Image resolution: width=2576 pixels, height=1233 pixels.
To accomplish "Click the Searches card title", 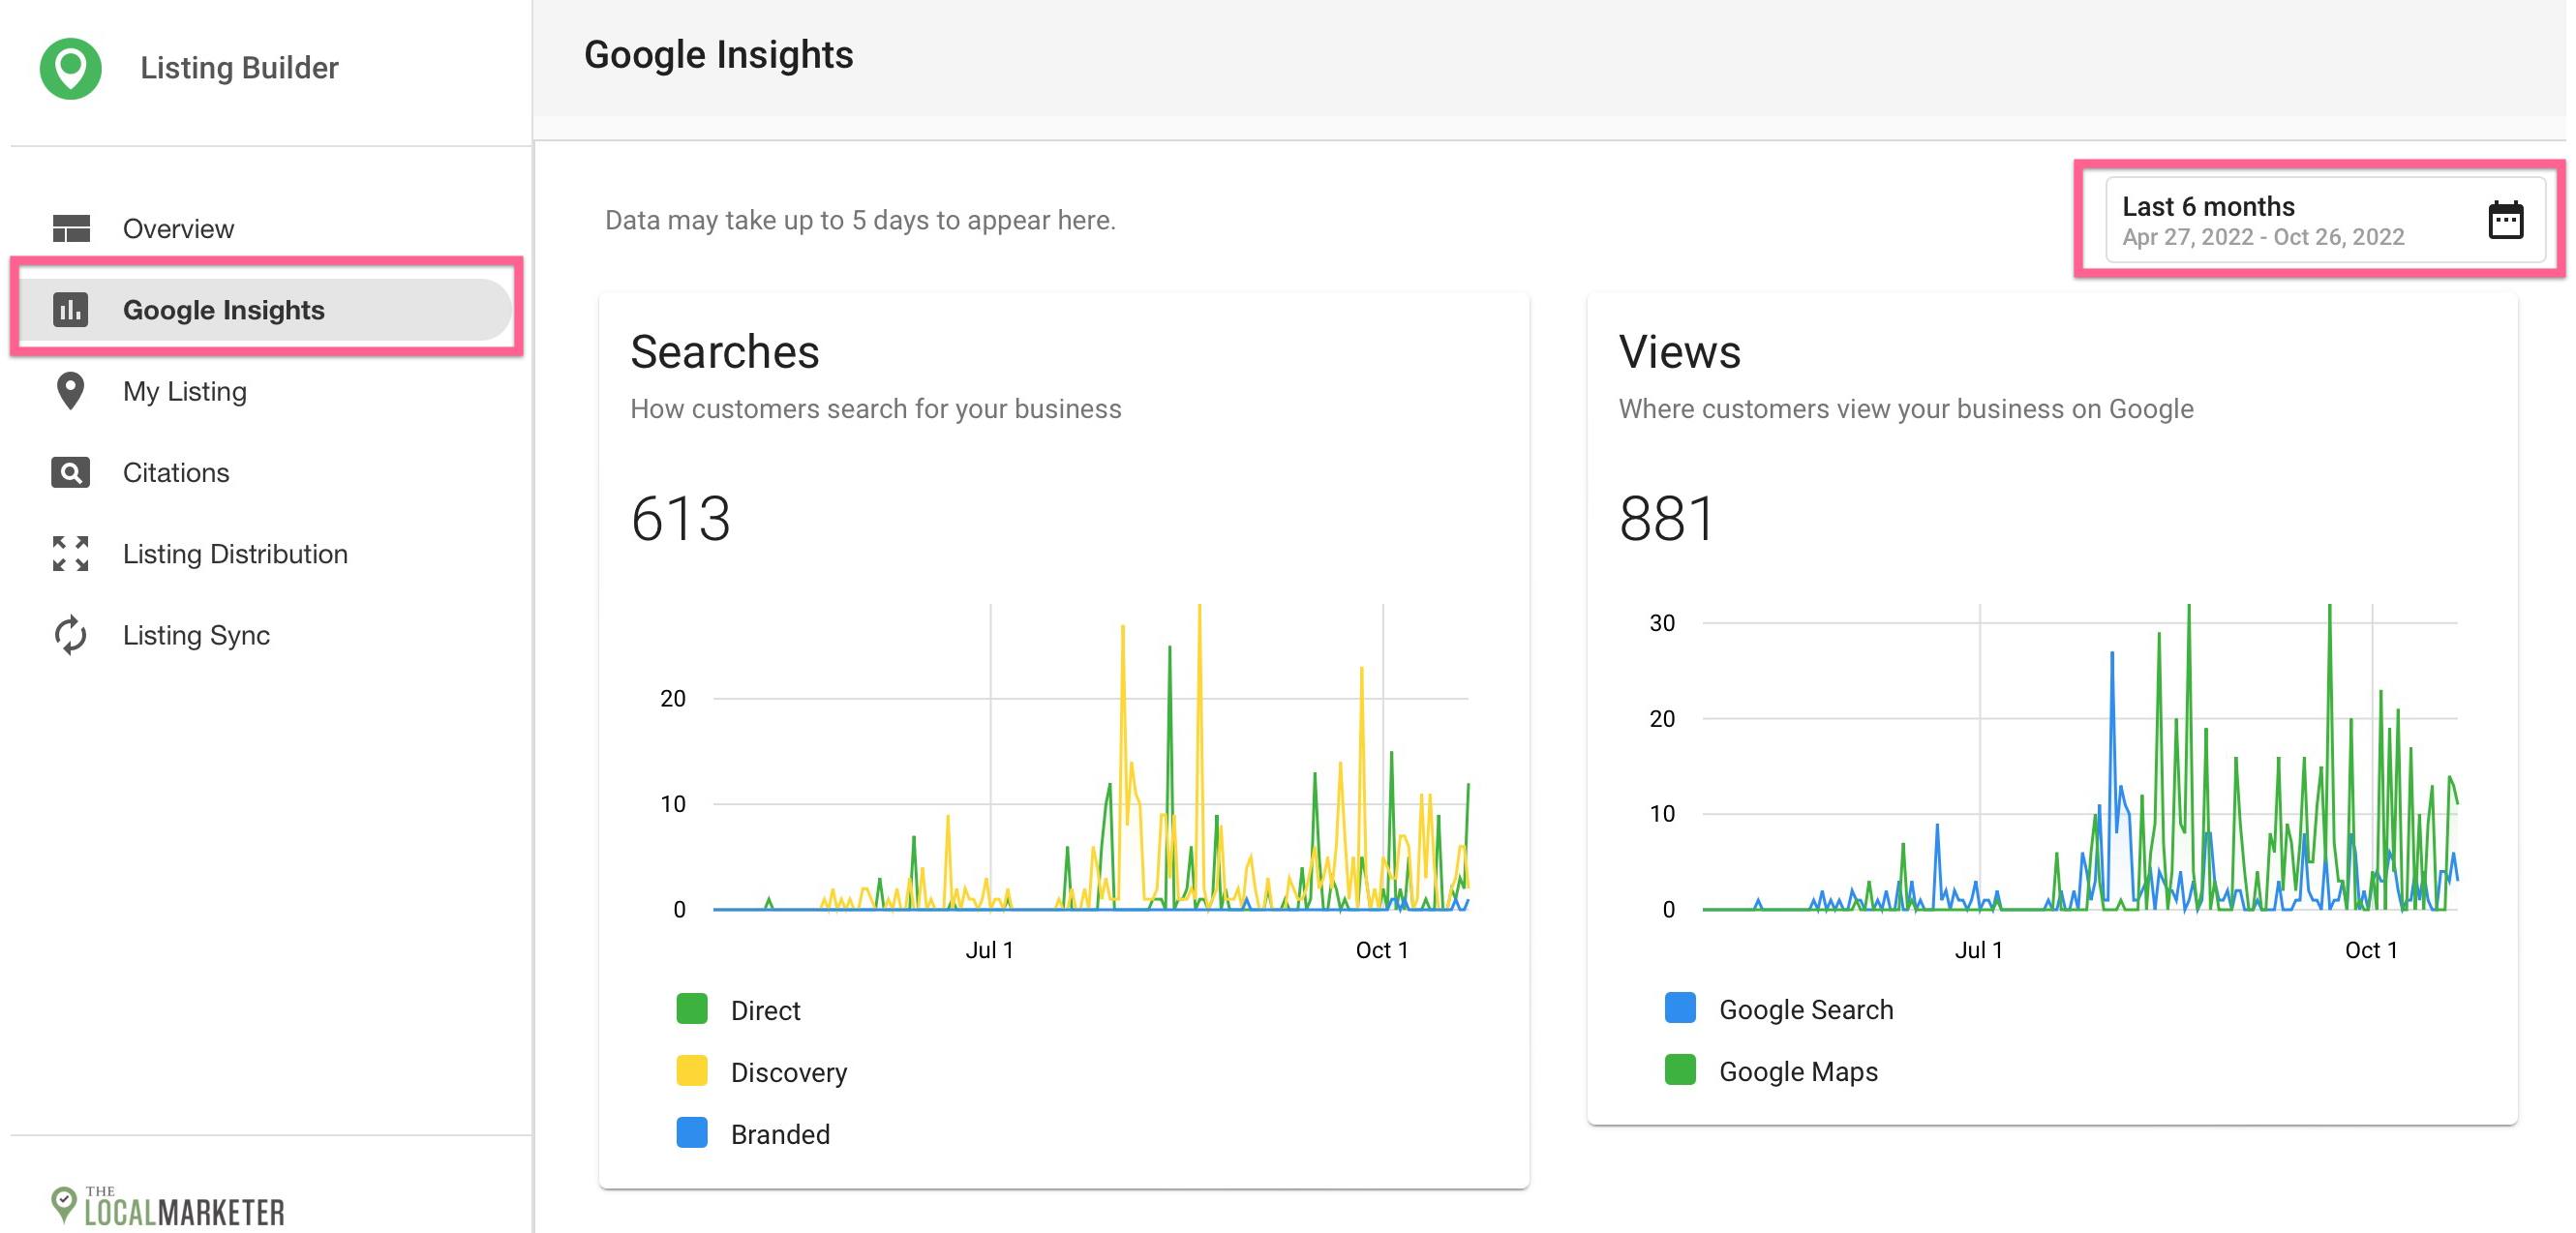I will pyautogui.click(x=724, y=352).
